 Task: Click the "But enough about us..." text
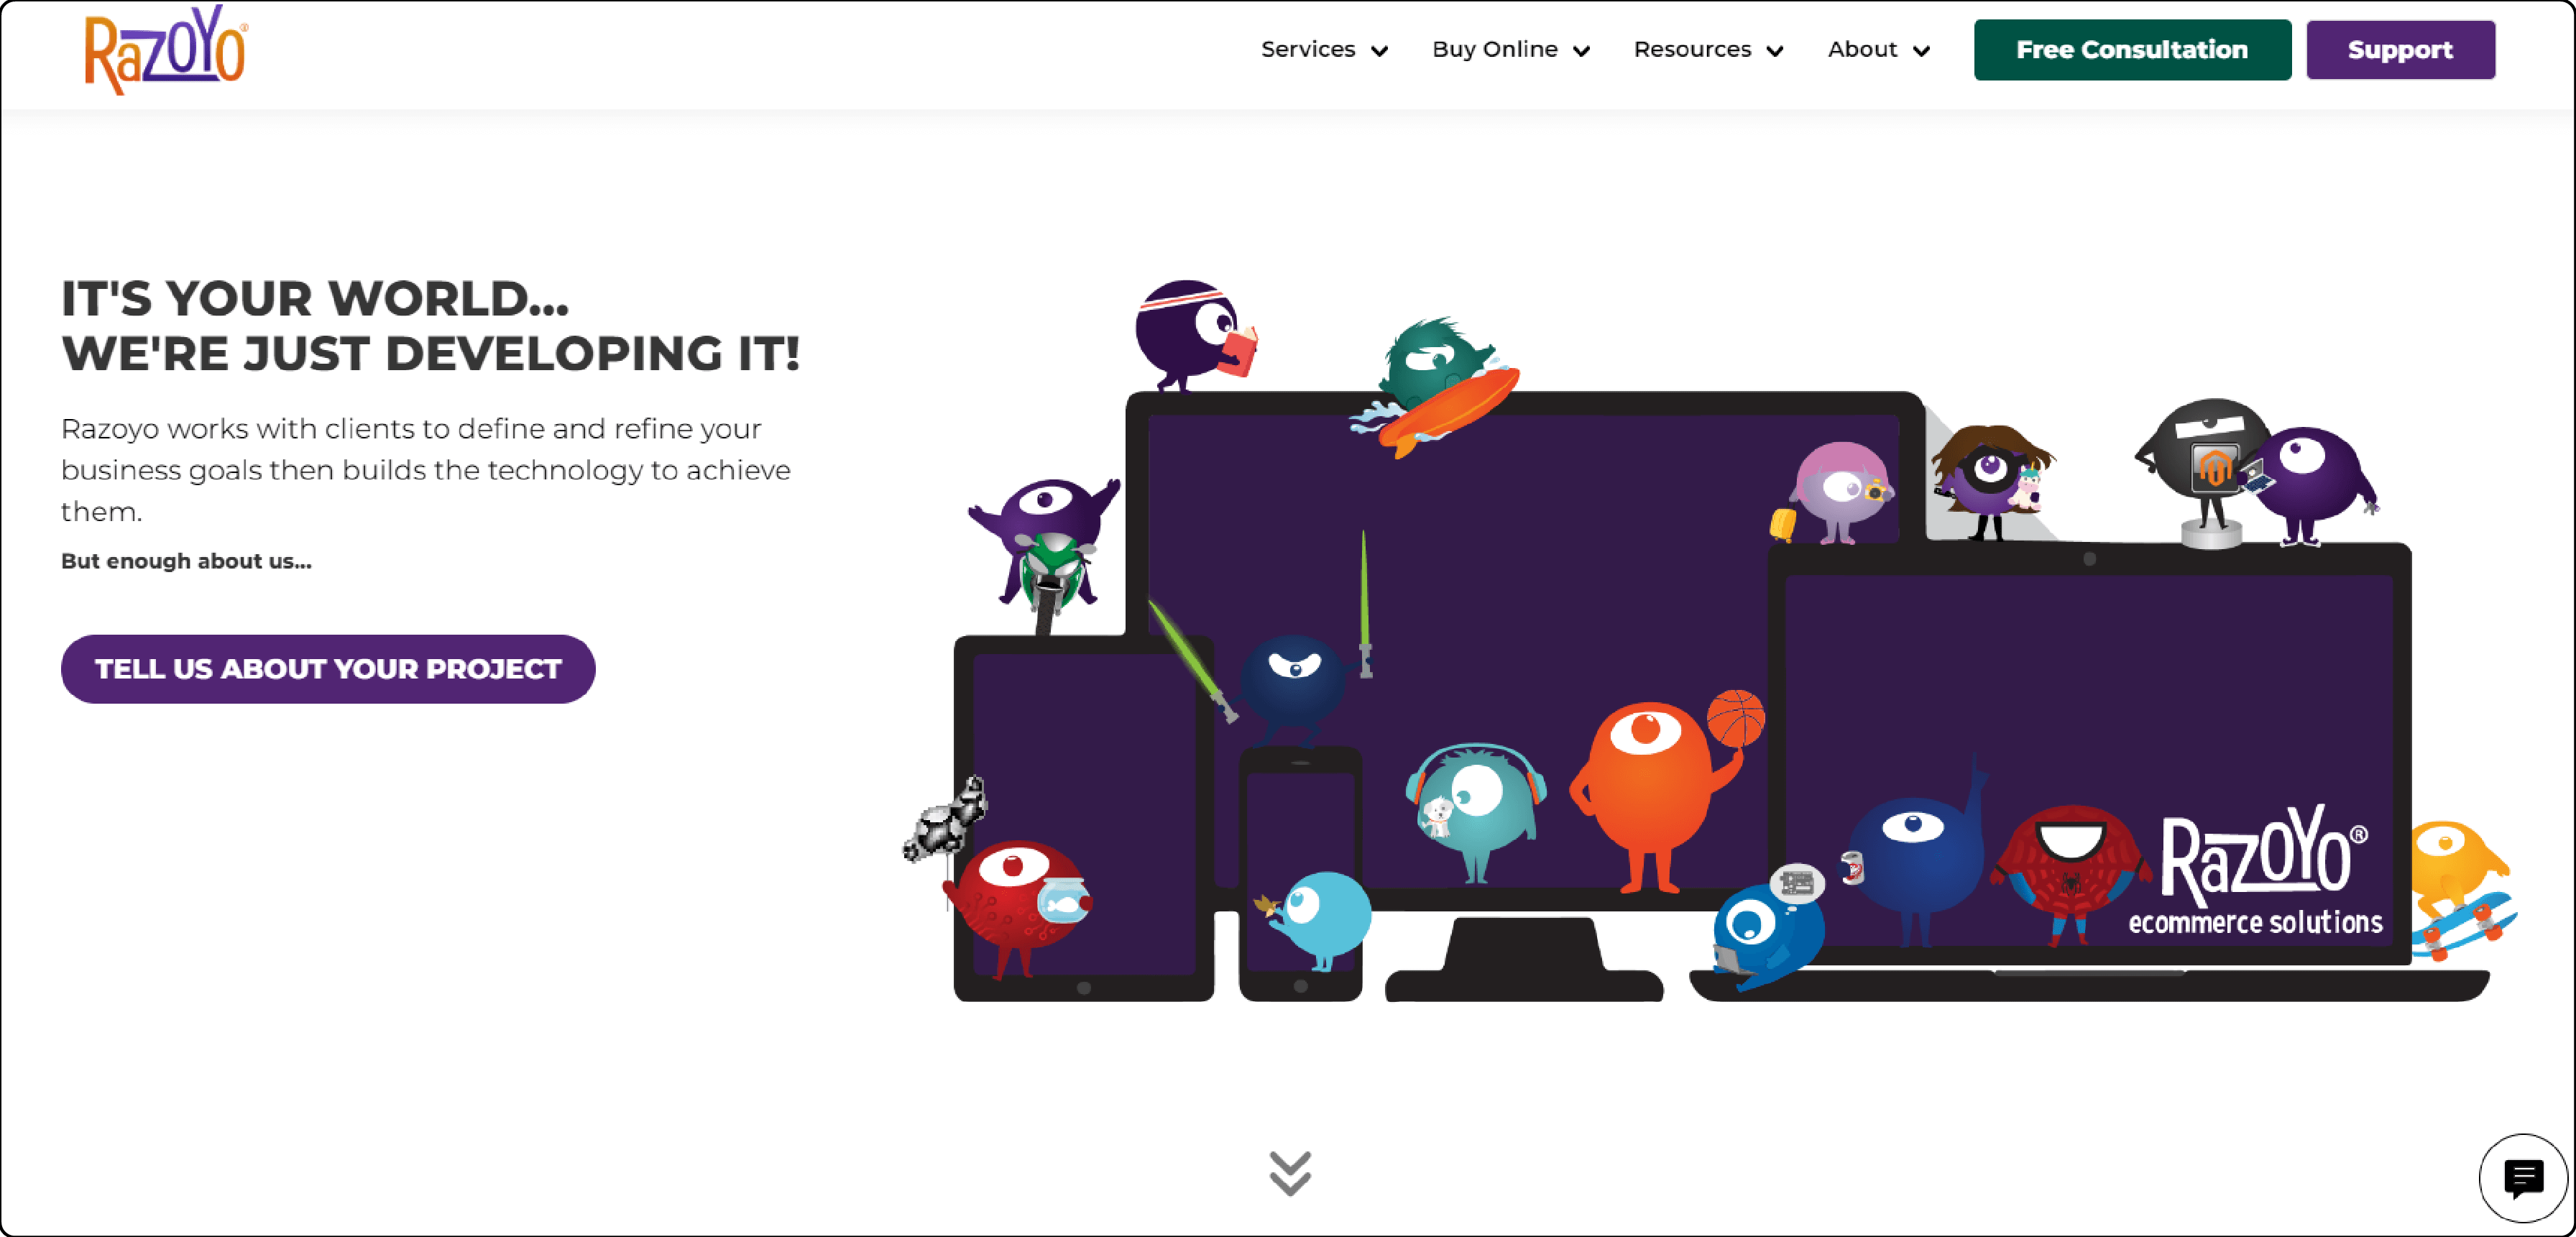click(186, 561)
